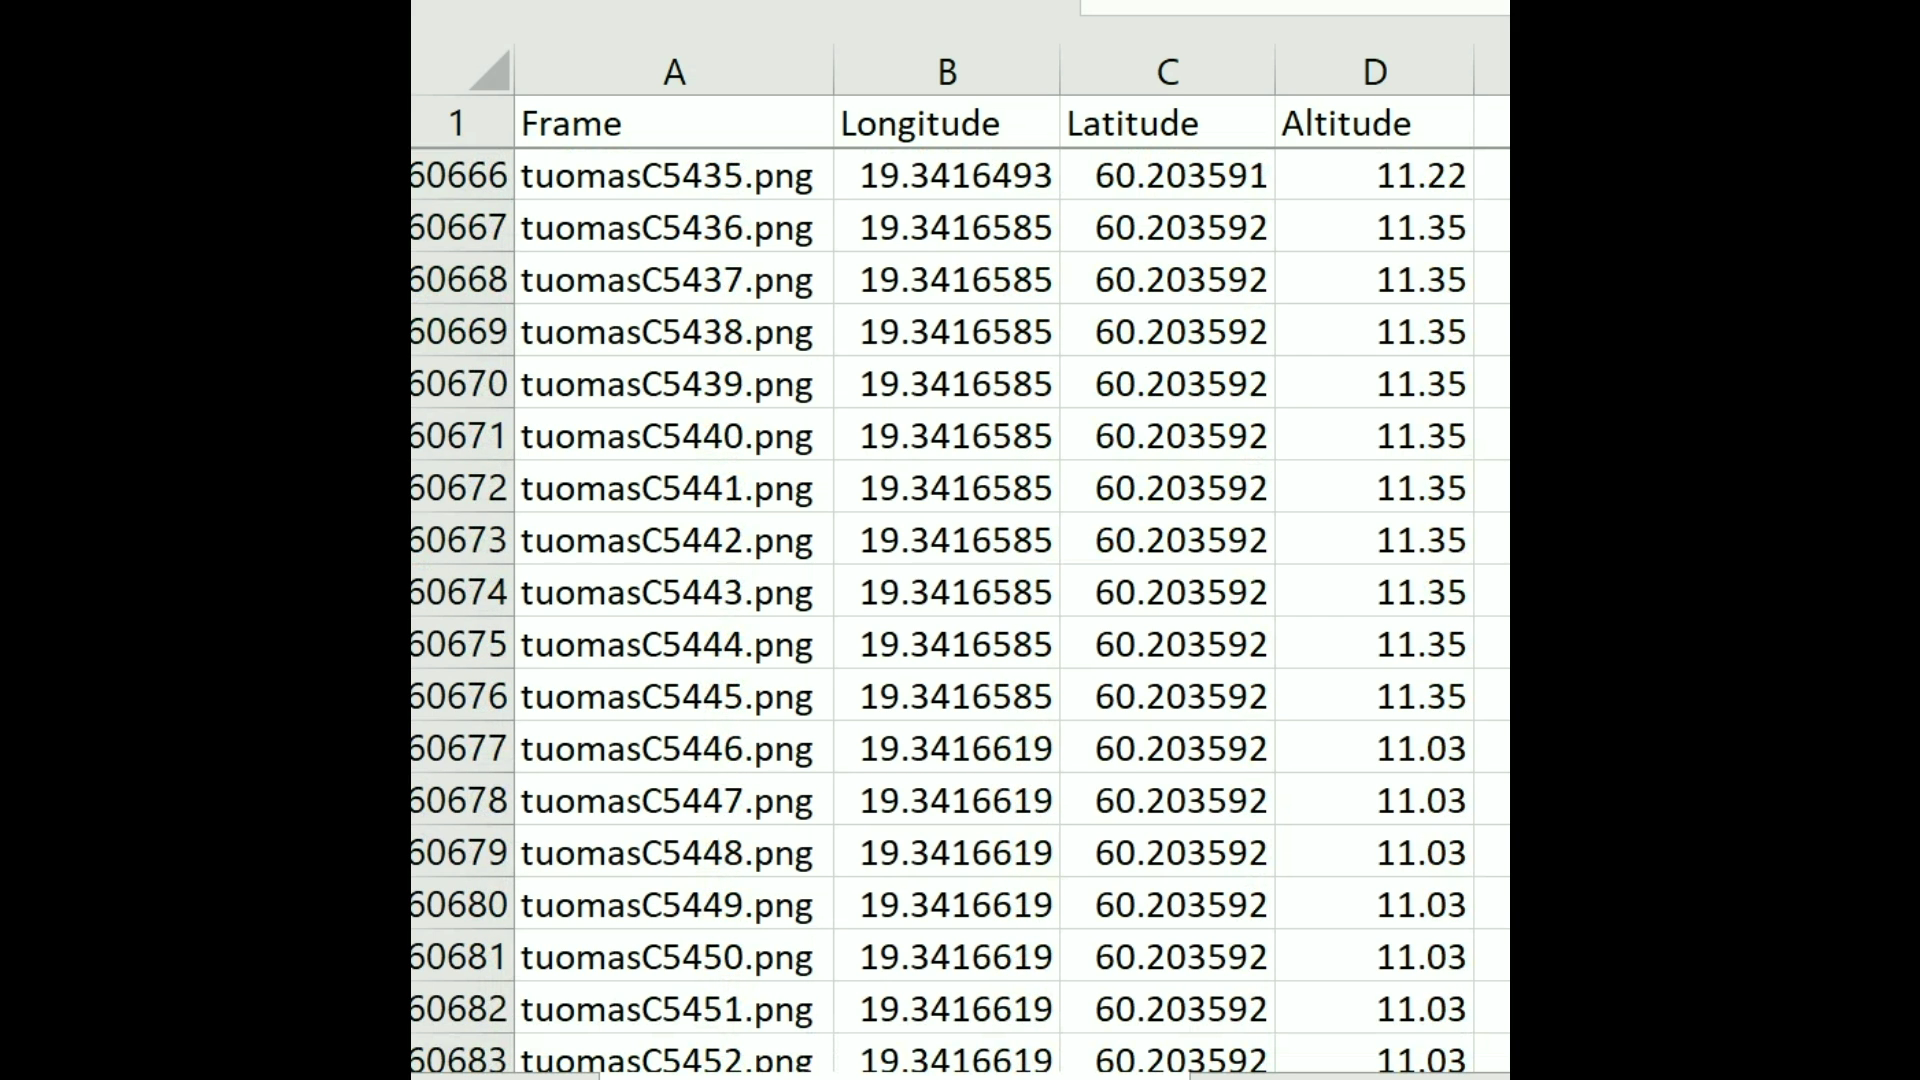The height and width of the screenshot is (1080, 1920).
Task: Select cell tuomasC5436.png
Action: coord(674,227)
